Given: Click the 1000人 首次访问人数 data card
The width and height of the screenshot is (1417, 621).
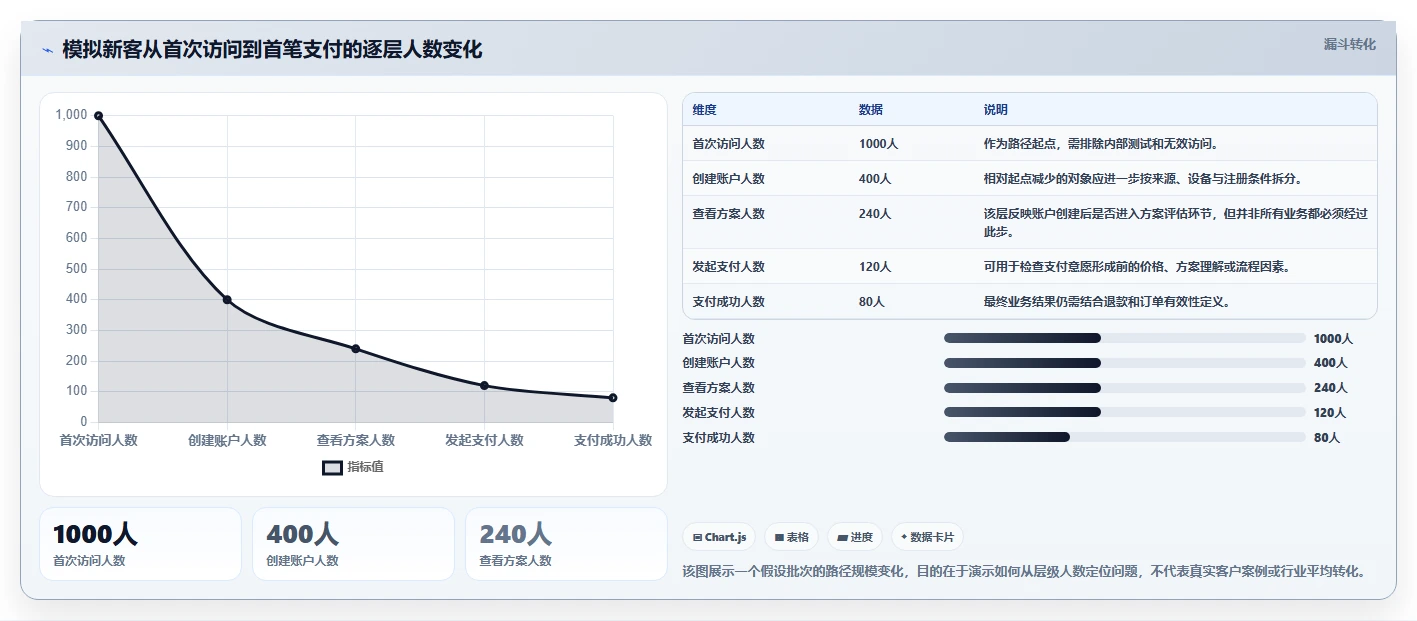Looking at the screenshot, I should coord(140,544).
